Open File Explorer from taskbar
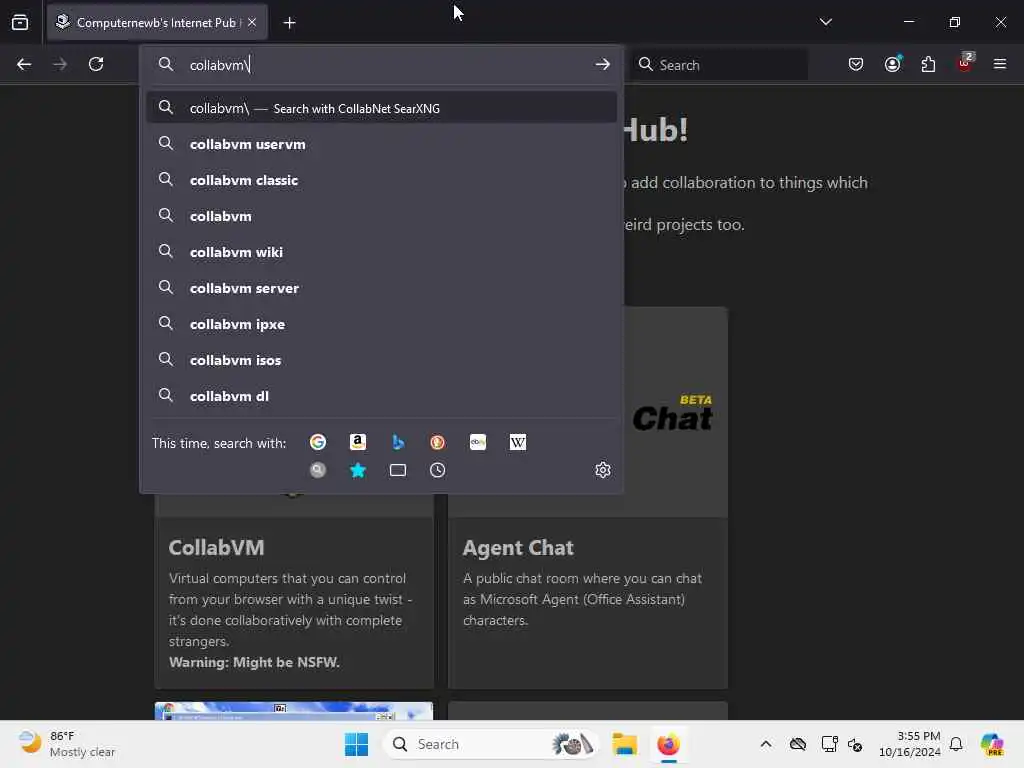The width and height of the screenshot is (1024, 768). (624, 744)
